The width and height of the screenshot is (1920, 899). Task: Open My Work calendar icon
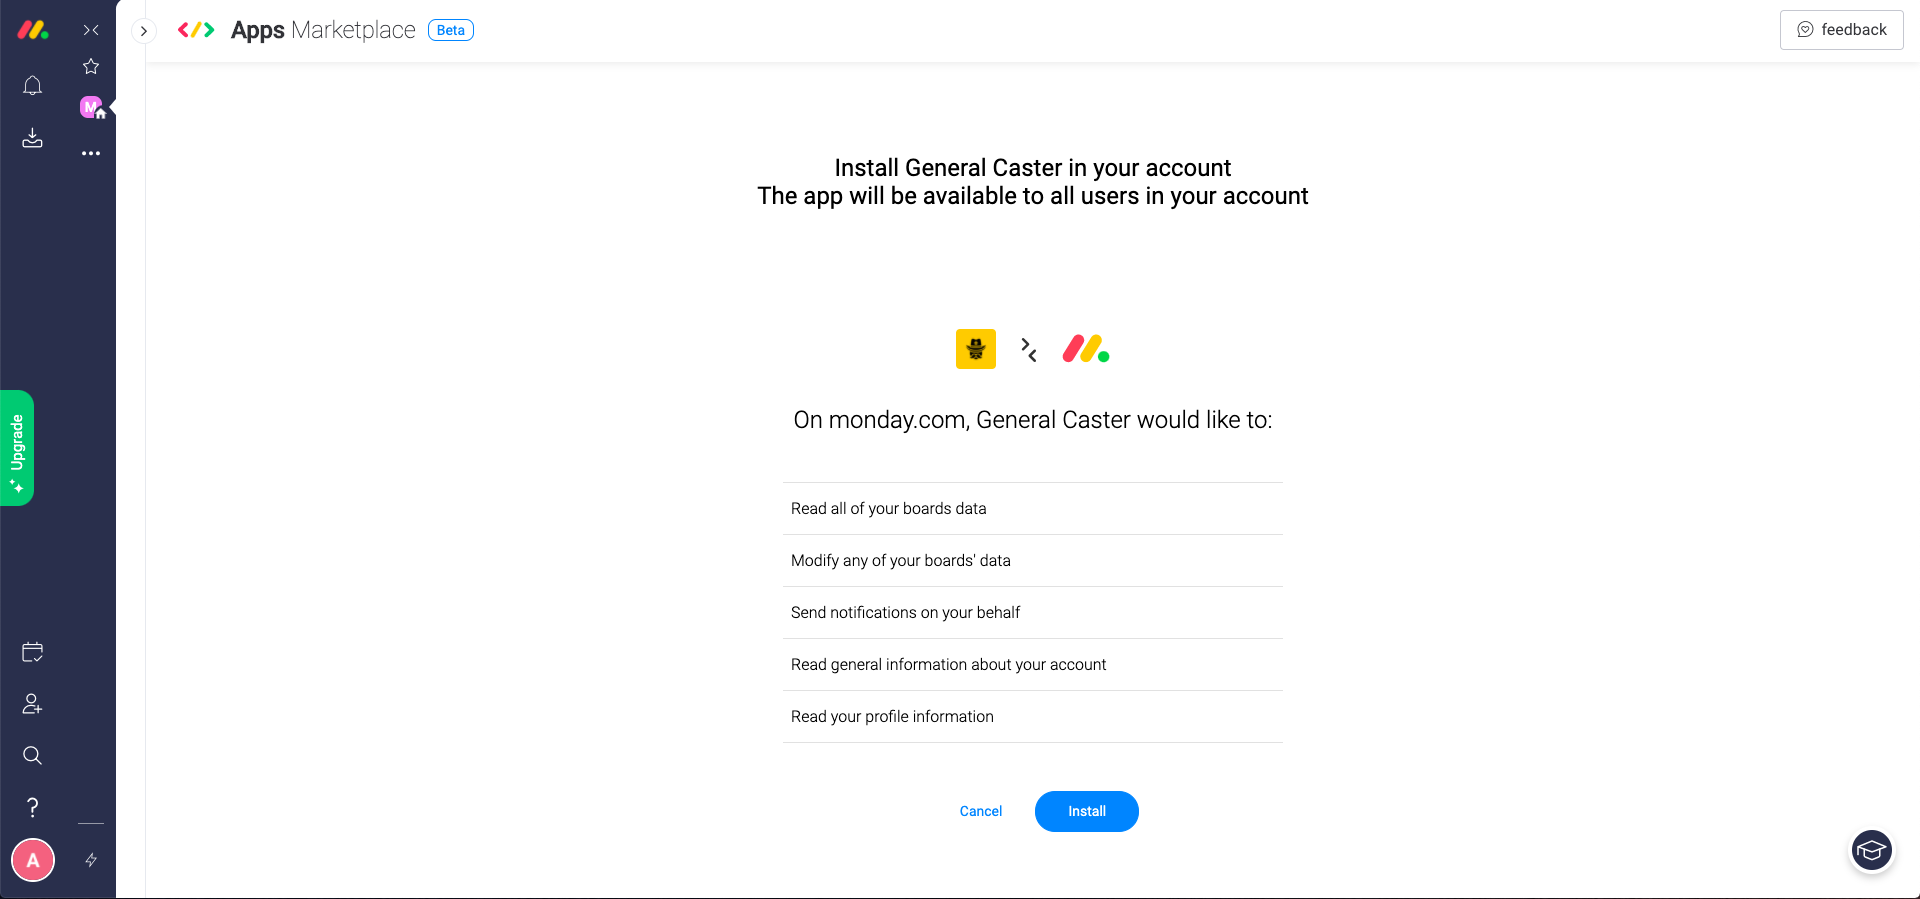[32, 653]
